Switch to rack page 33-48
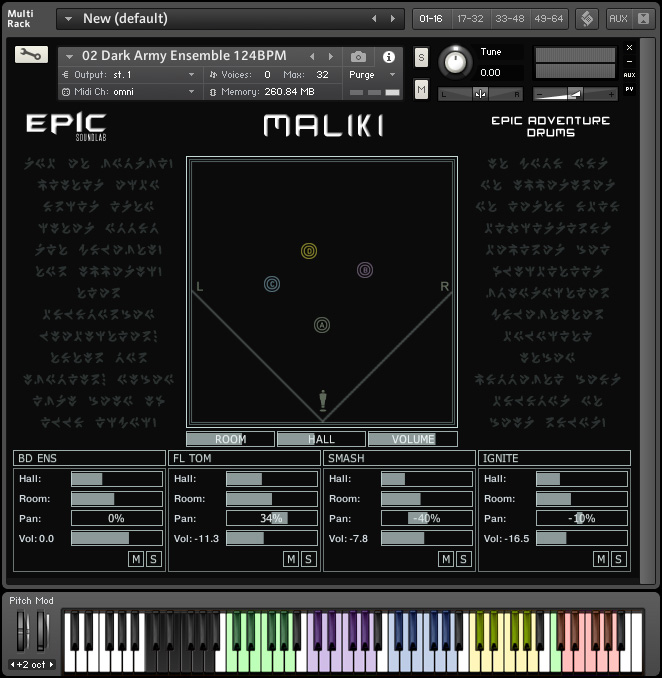Viewport: 662px width, 678px height. tap(509, 19)
